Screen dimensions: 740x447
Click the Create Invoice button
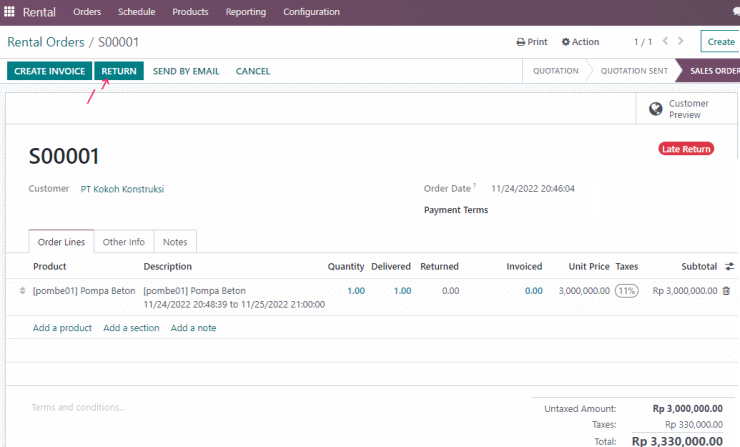[x=50, y=71]
